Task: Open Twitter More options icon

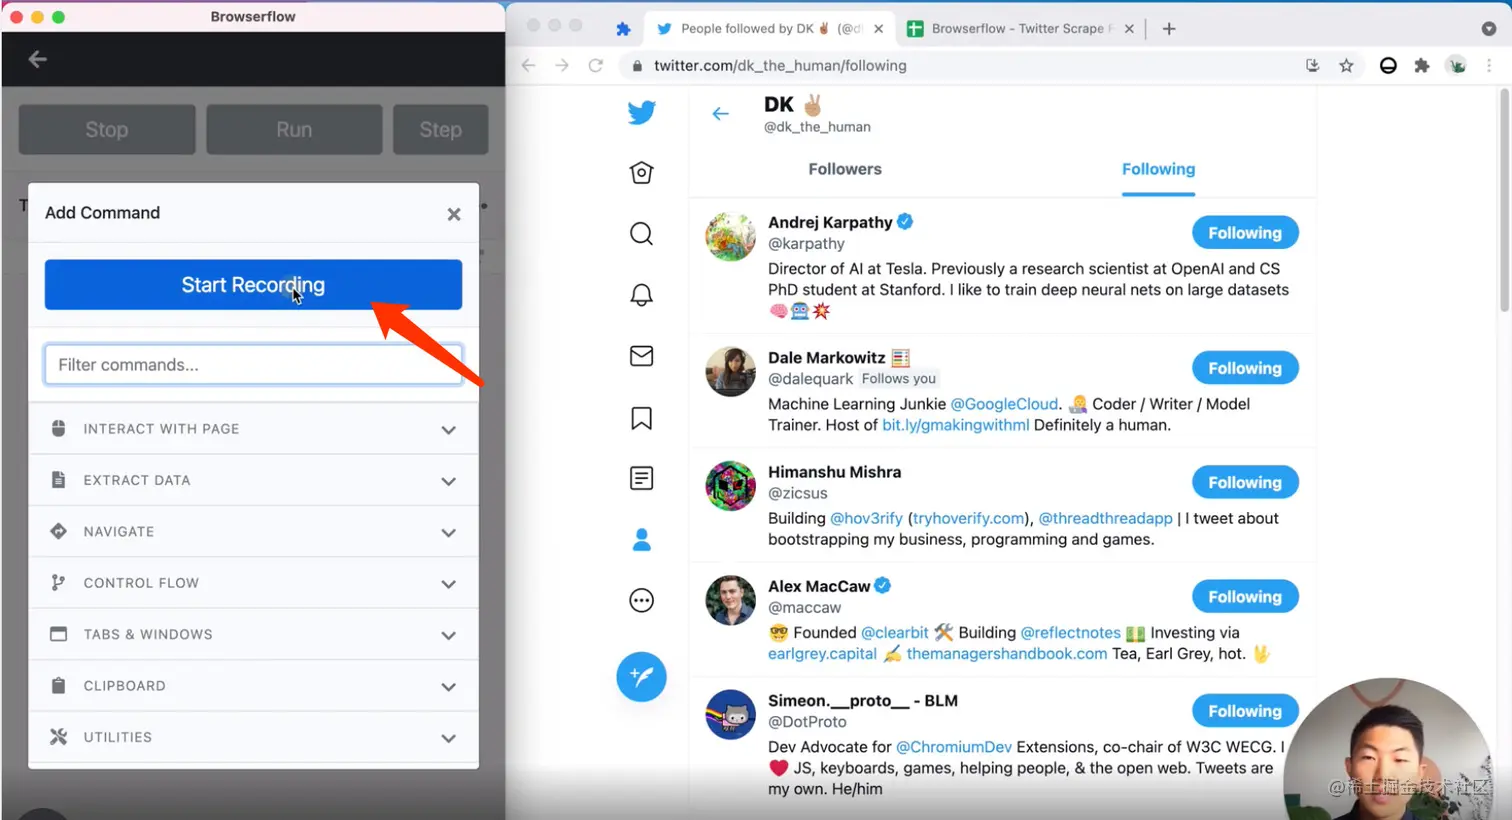Action: (x=642, y=600)
